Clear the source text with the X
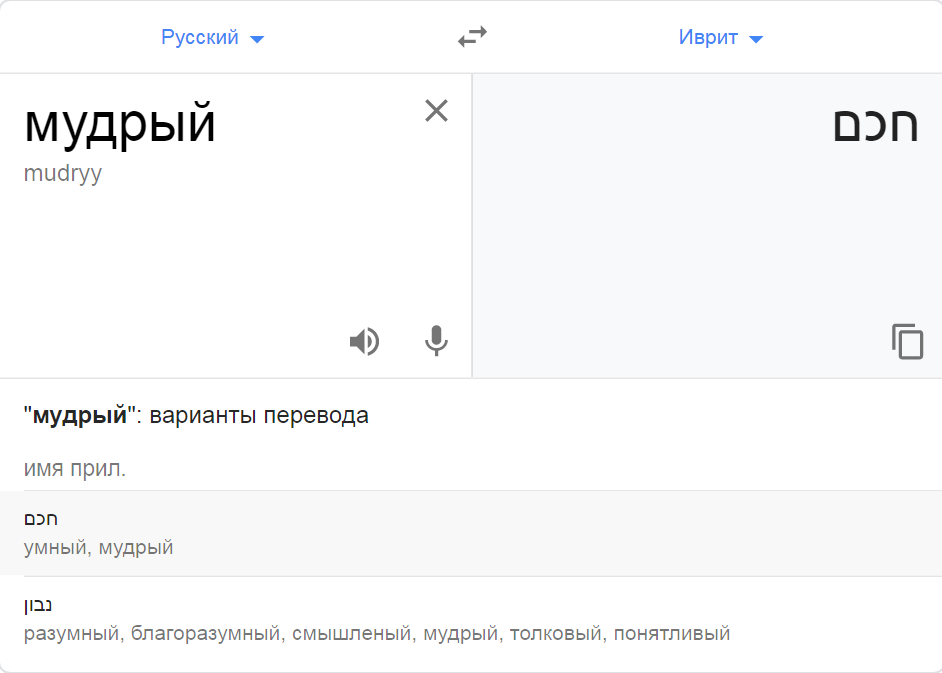 tap(436, 110)
